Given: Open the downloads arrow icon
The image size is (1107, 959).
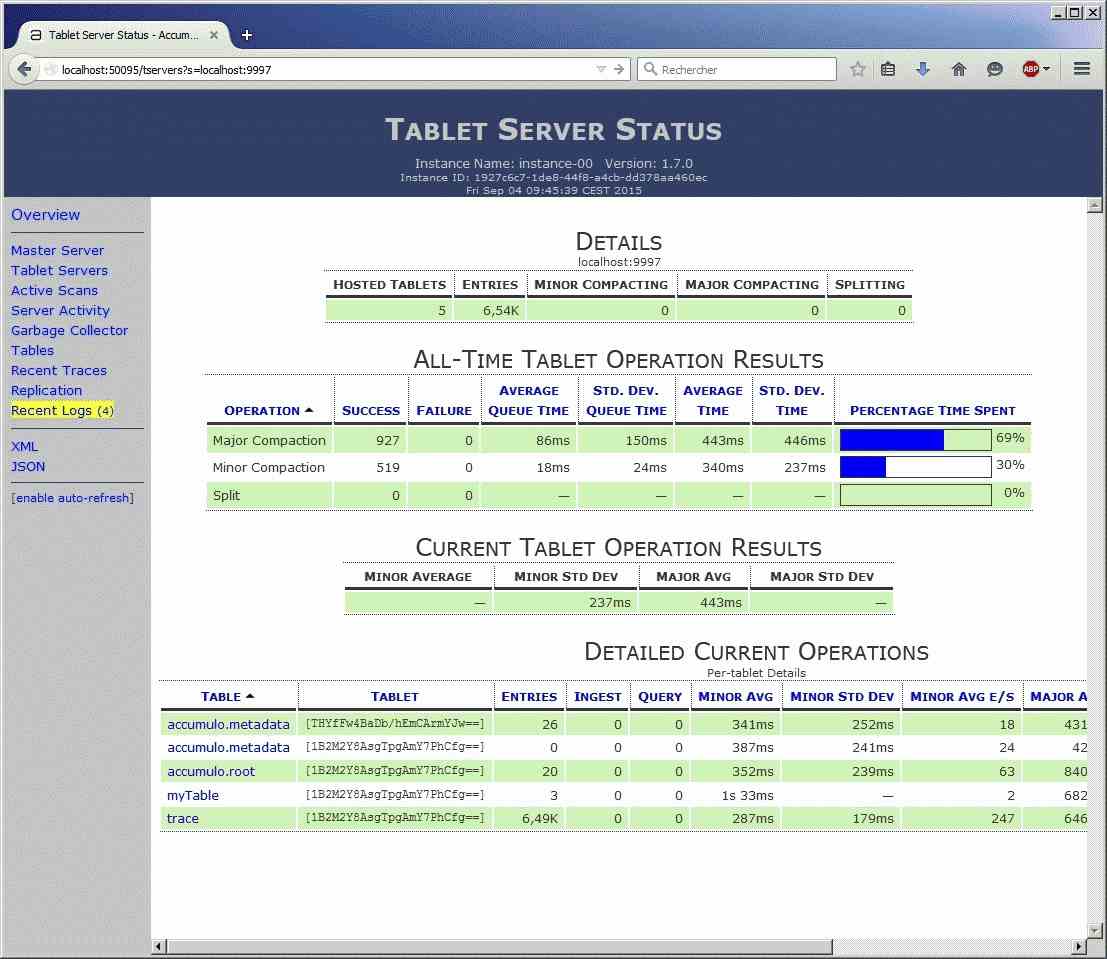Looking at the screenshot, I should [x=923, y=69].
